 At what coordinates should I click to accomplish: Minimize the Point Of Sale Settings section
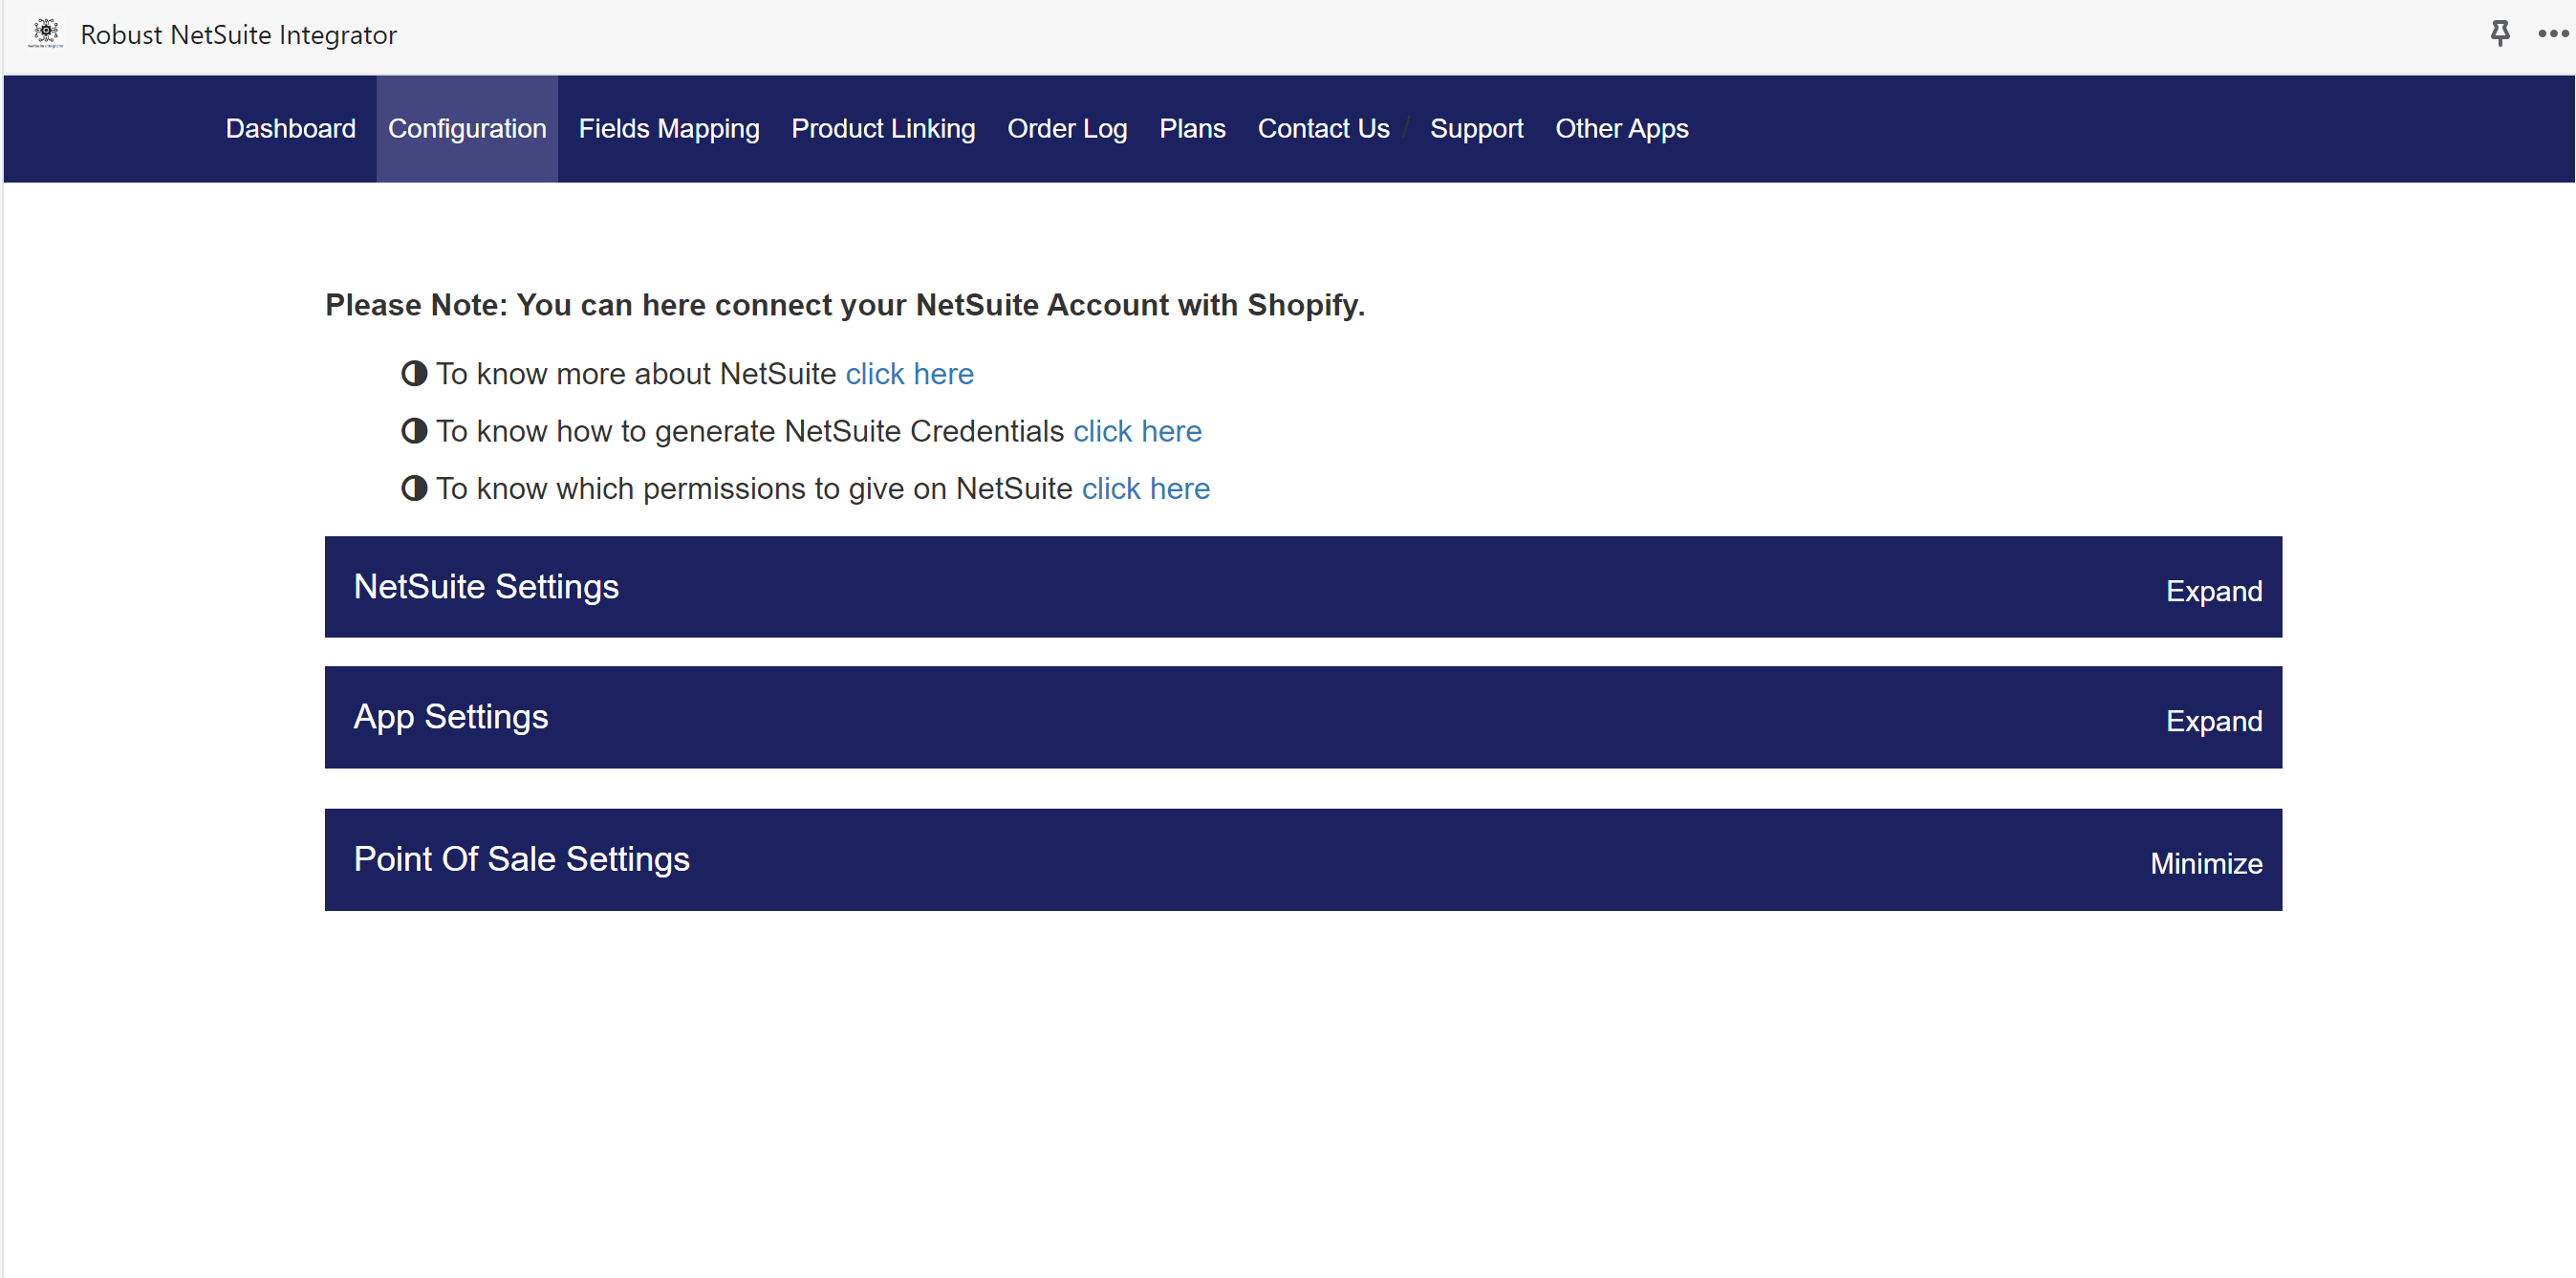click(x=2205, y=863)
